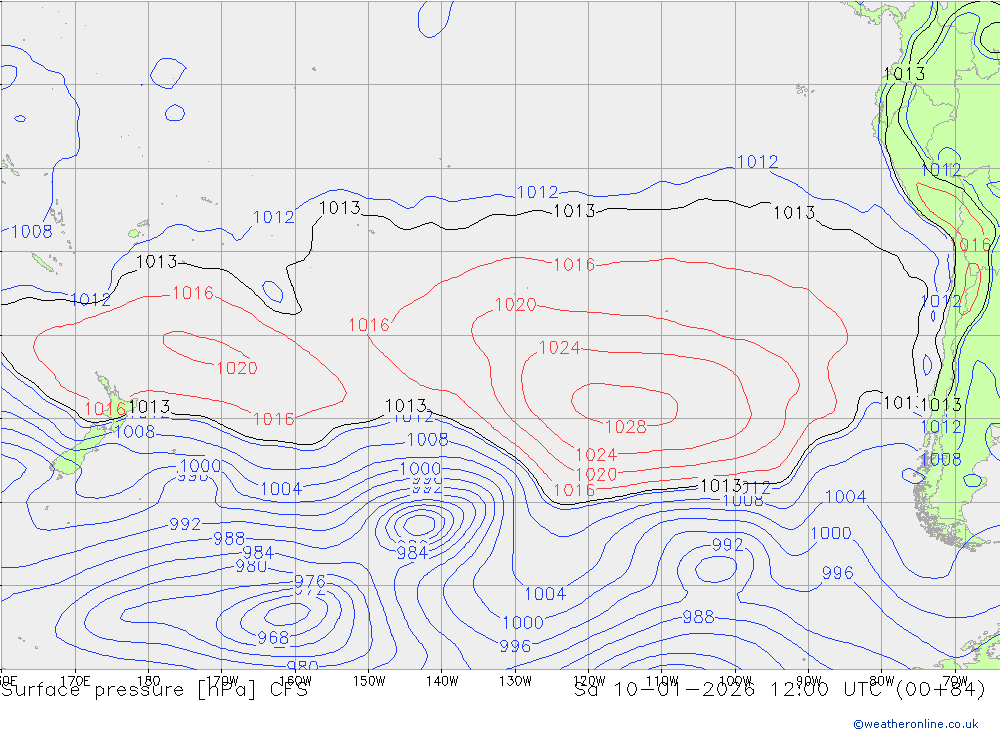The width and height of the screenshot is (1000, 733).
Task: Click the 976 isobar label
Action: pyautogui.click(x=310, y=581)
